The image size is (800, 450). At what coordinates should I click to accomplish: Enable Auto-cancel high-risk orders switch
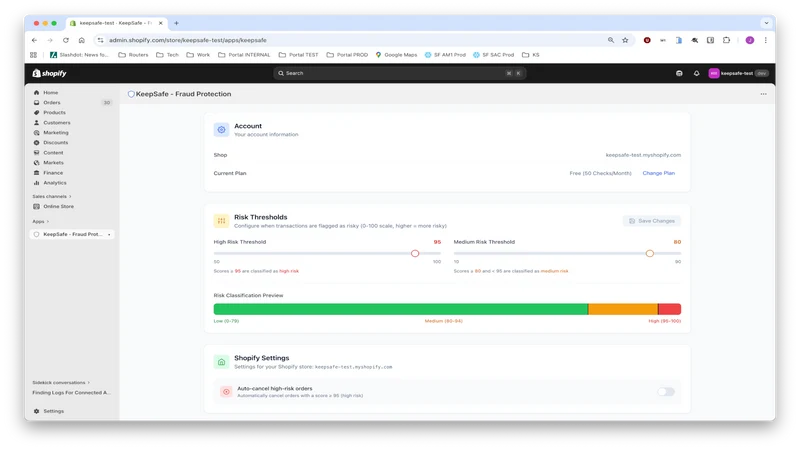[x=666, y=392]
